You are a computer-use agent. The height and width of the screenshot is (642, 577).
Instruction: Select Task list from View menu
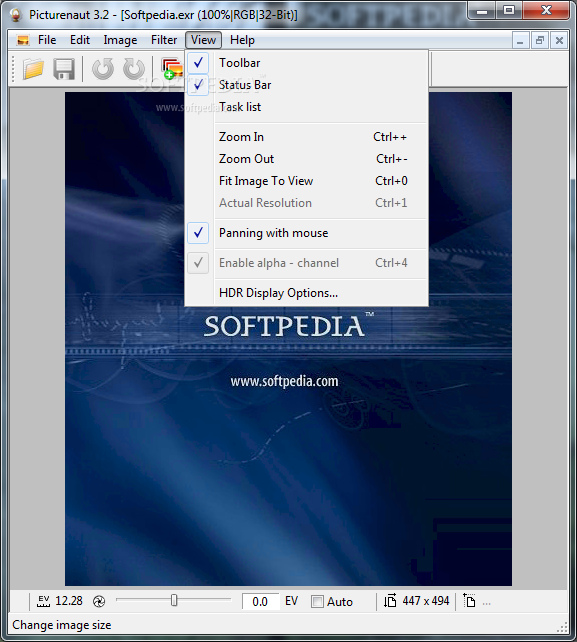coord(306,107)
